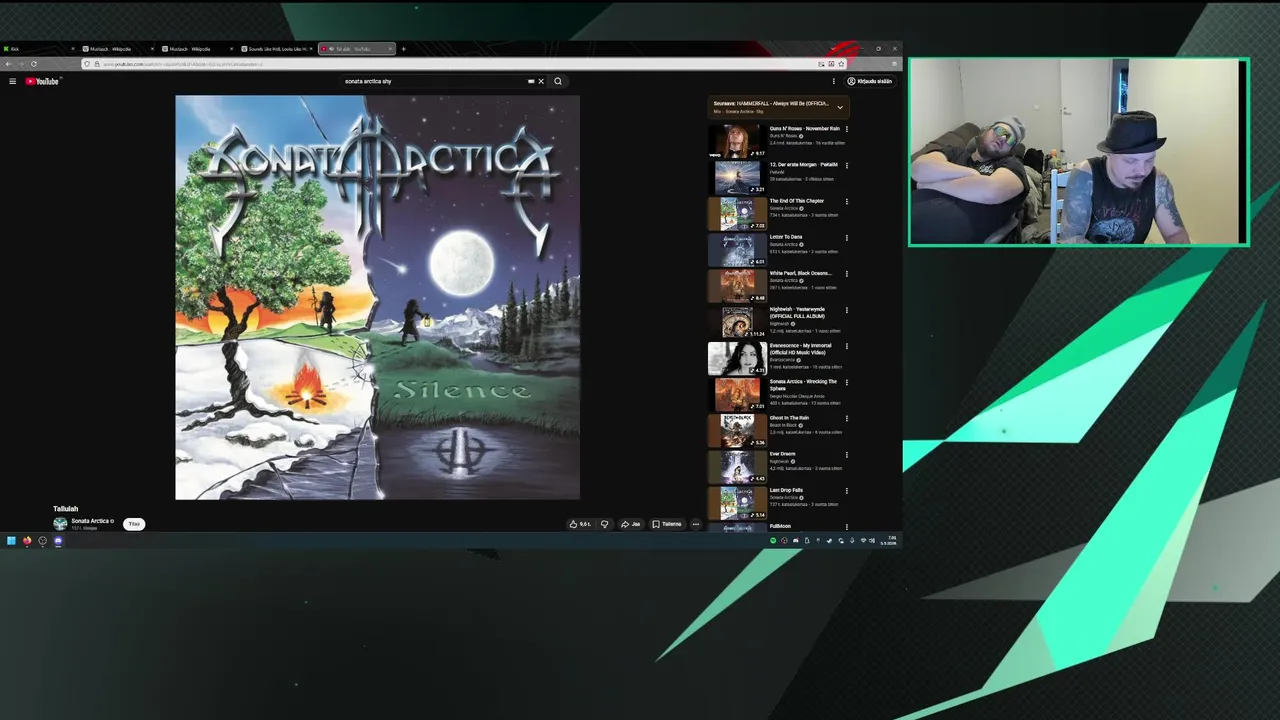Open menu for White Pearl, Black Oceans
This screenshot has width=1280, height=720.
[x=846, y=274]
